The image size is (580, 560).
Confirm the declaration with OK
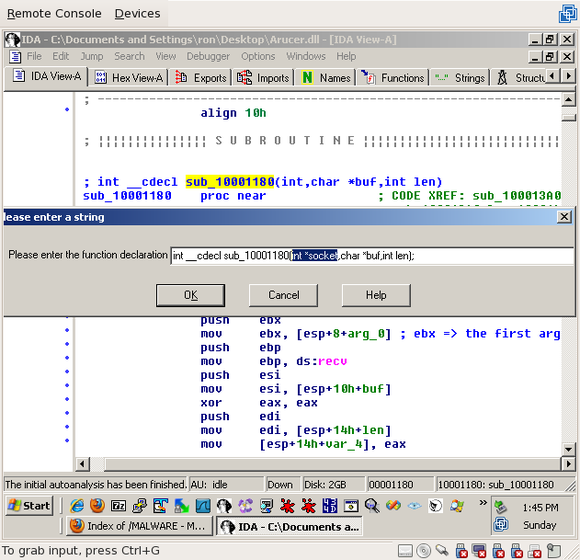pyautogui.click(x=190, y=295)
